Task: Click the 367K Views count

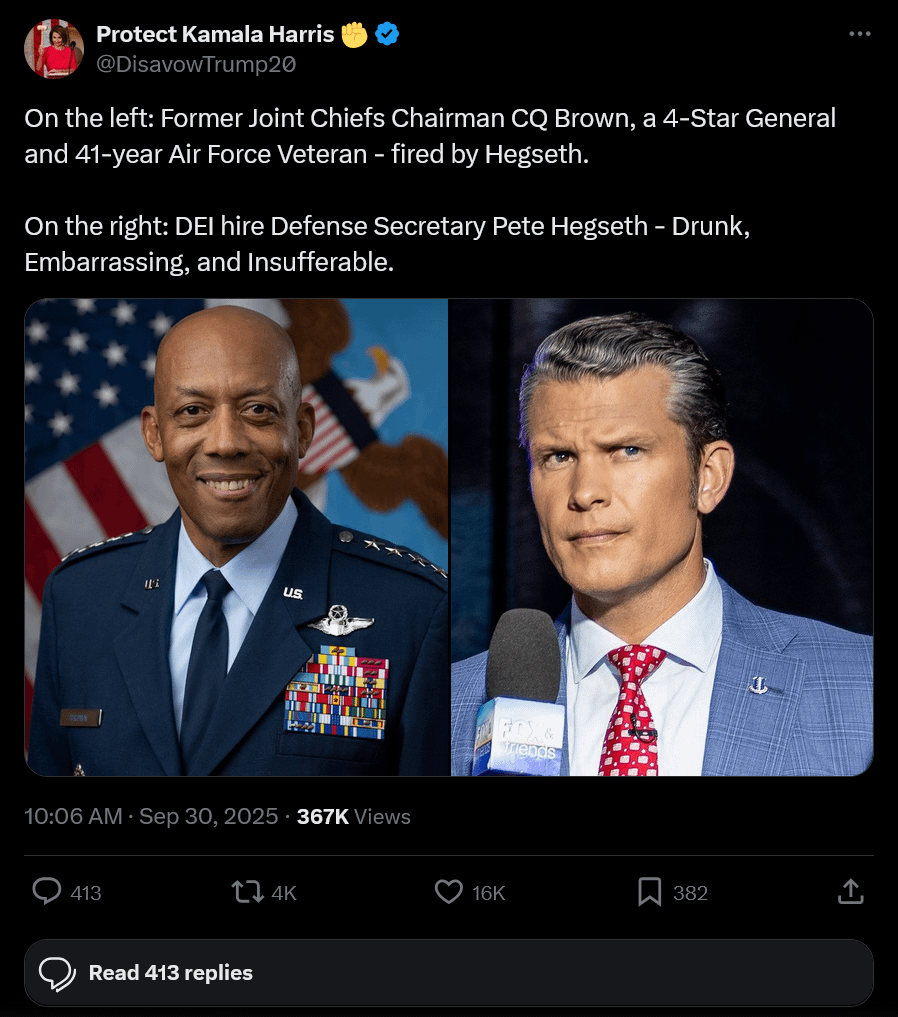Action: pos(353,816)
